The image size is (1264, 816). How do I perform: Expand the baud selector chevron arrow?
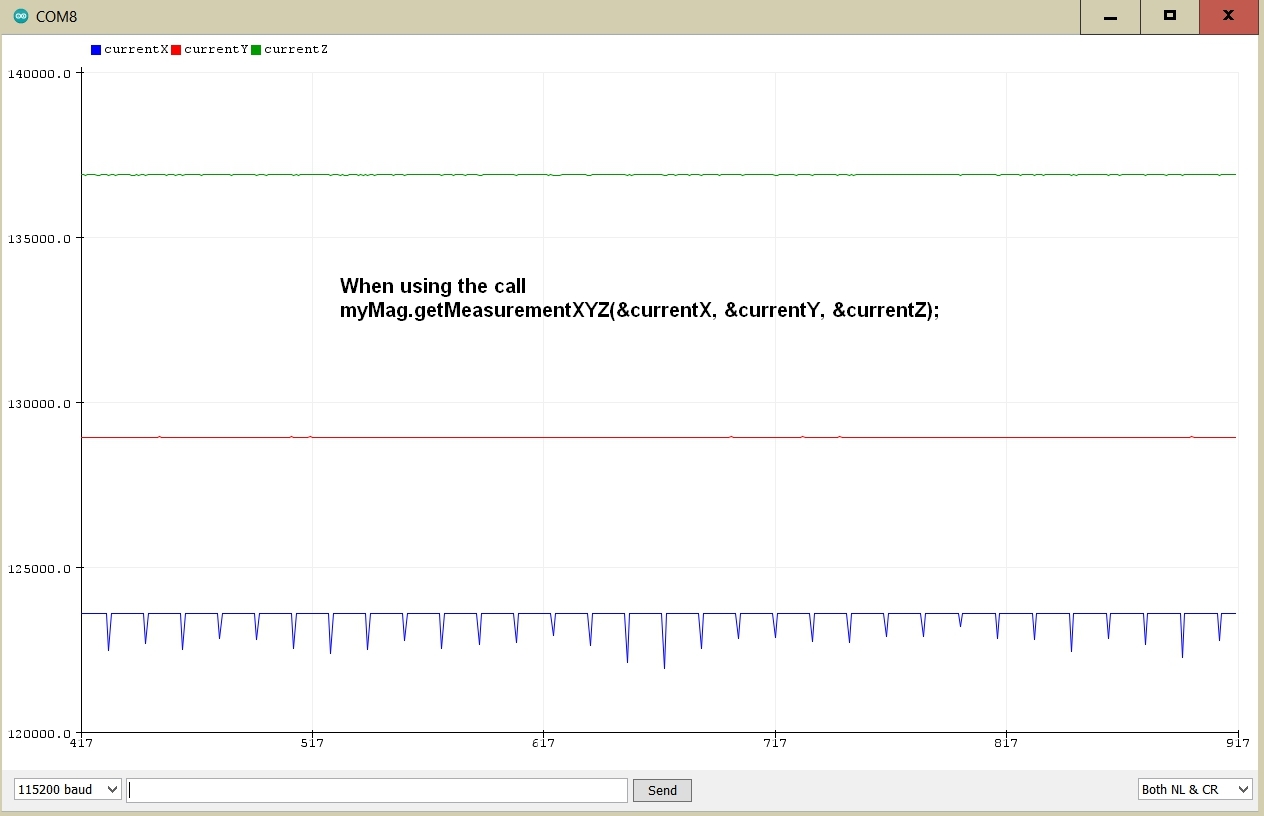tap(112, 789)
